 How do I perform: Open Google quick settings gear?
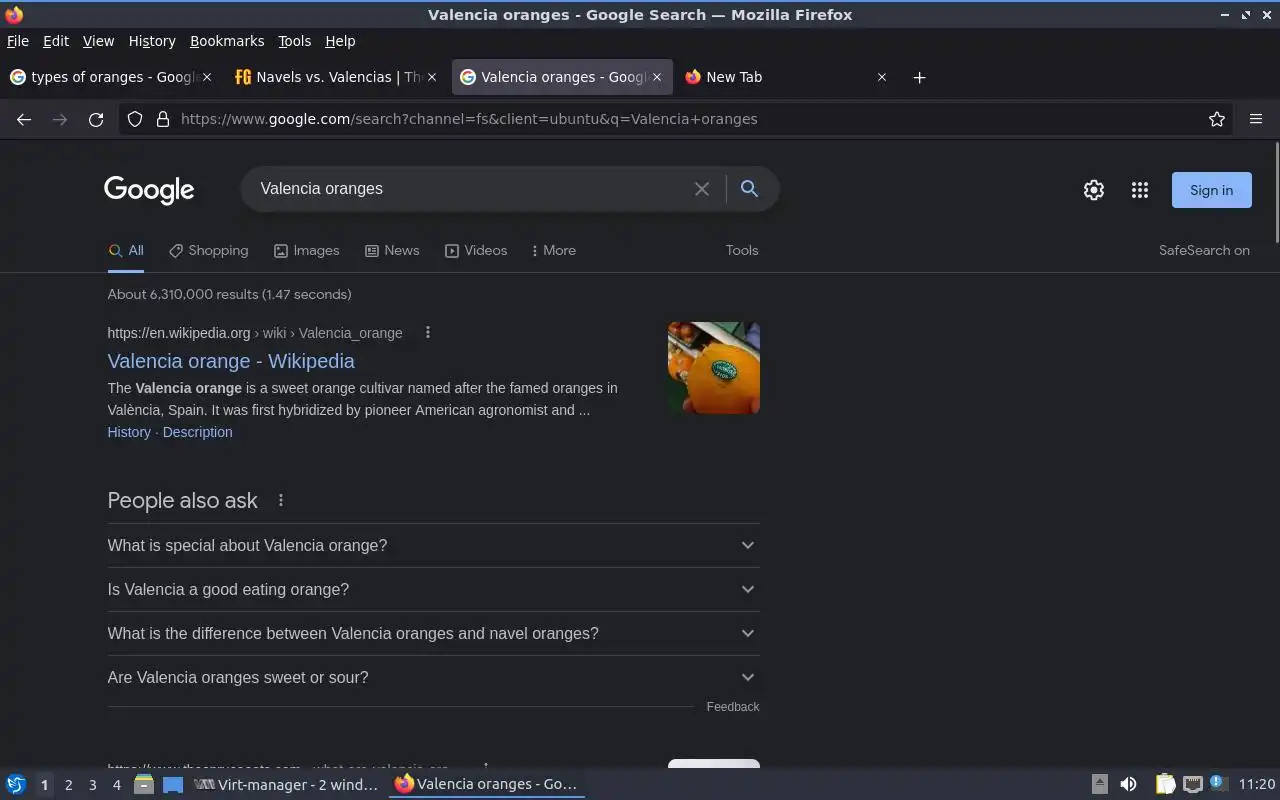[x=1094, y=190]
